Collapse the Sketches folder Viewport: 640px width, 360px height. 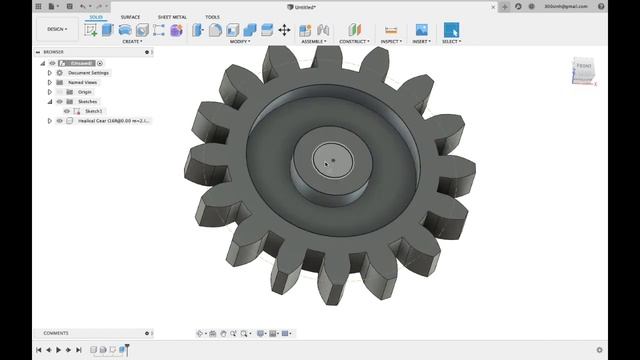point(50,102)
